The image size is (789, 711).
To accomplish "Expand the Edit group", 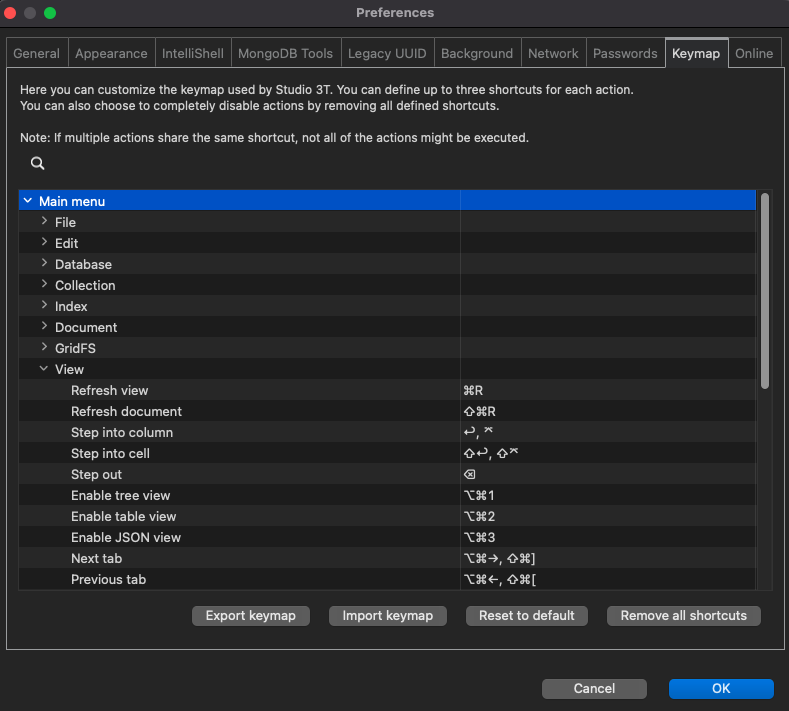I will pos(44,243).
